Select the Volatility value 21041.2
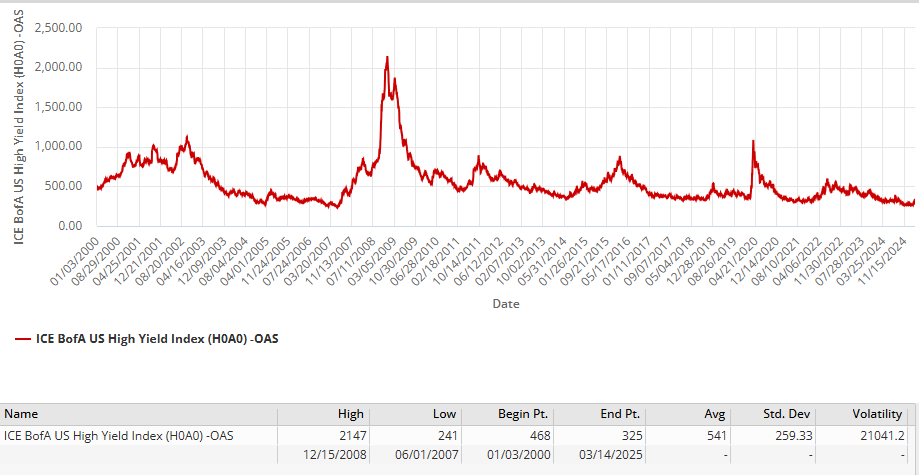Screen dimensions: 919x475 883,435
